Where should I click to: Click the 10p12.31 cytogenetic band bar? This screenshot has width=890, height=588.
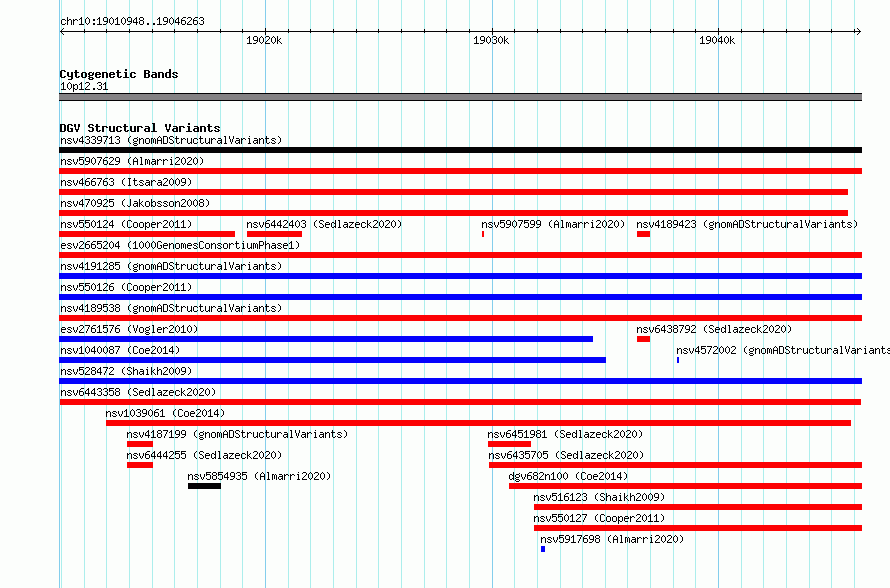[x=460, y=97]
